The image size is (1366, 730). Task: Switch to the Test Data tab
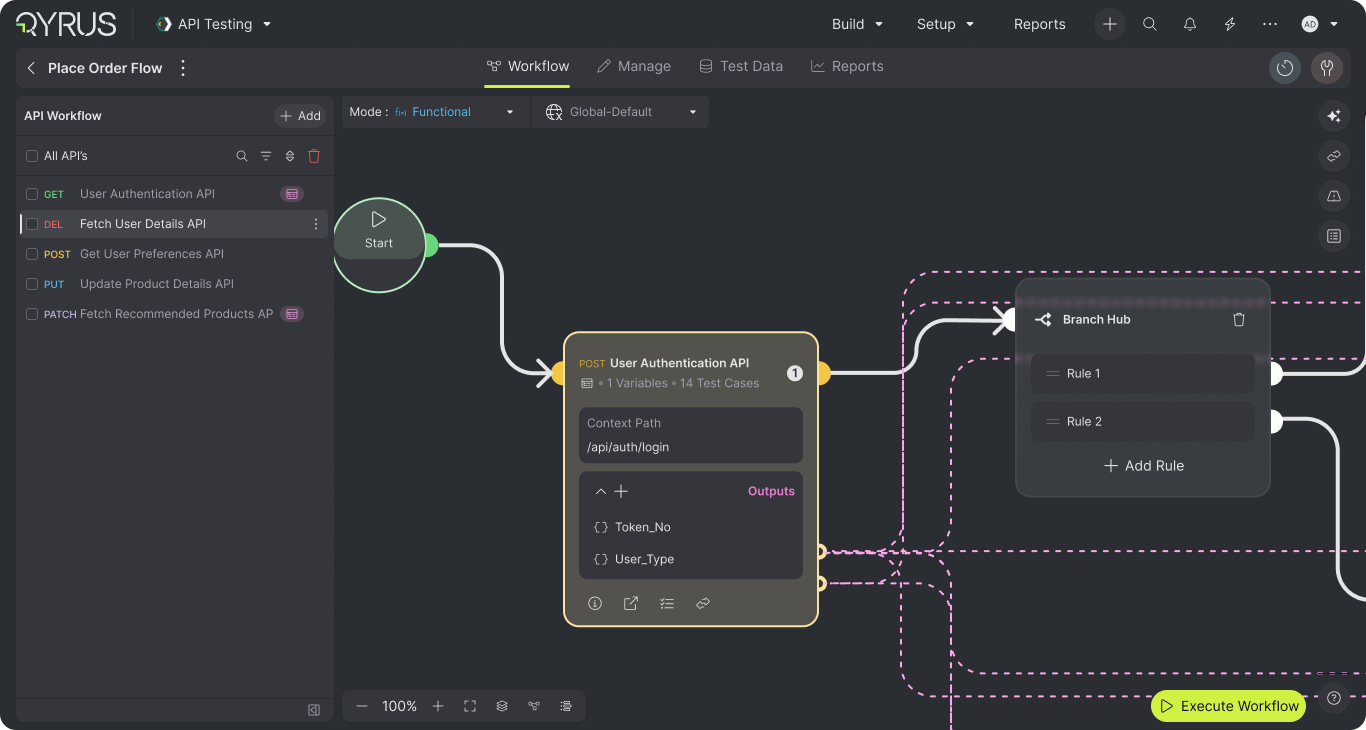coord(741,66)
